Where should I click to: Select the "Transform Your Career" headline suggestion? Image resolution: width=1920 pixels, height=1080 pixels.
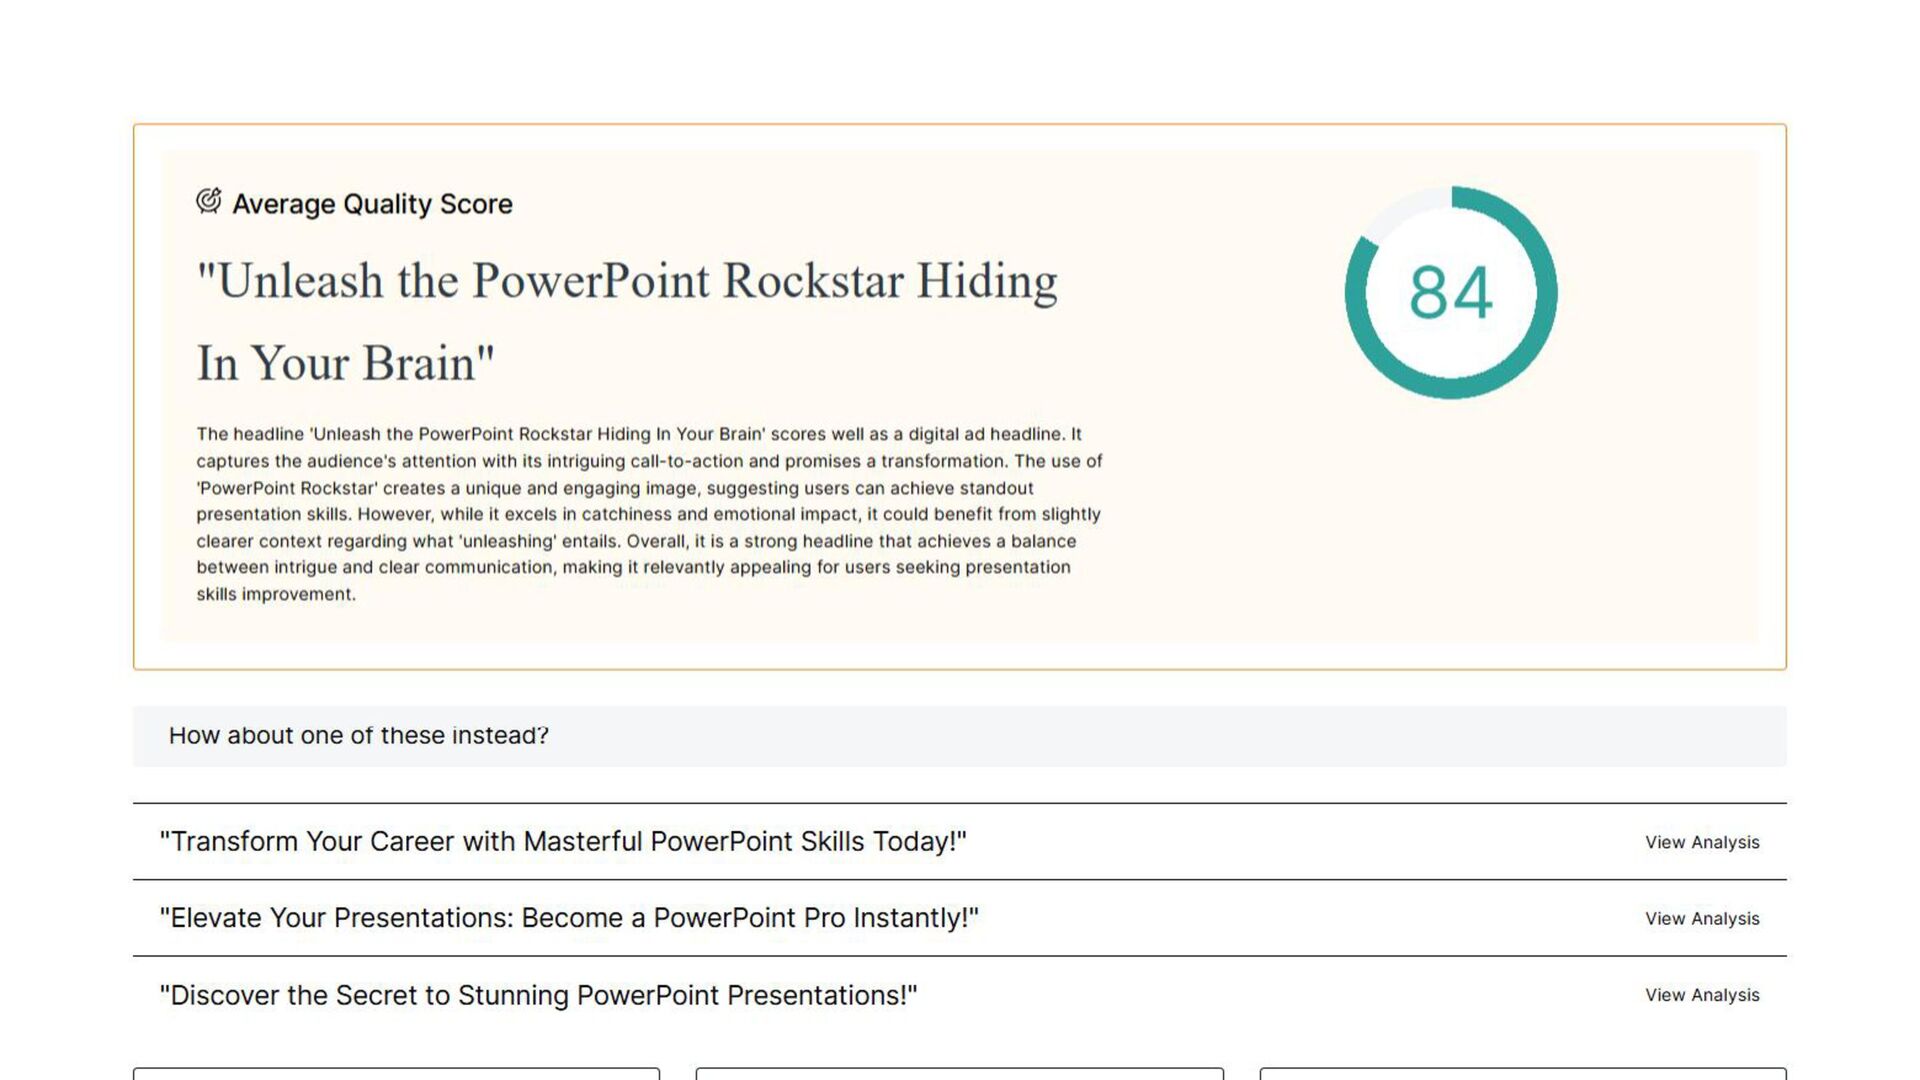click(563, 842)
